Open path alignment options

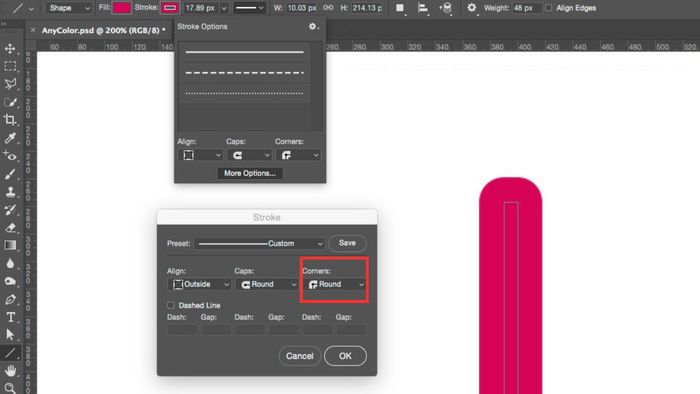(x=422, y=8)
